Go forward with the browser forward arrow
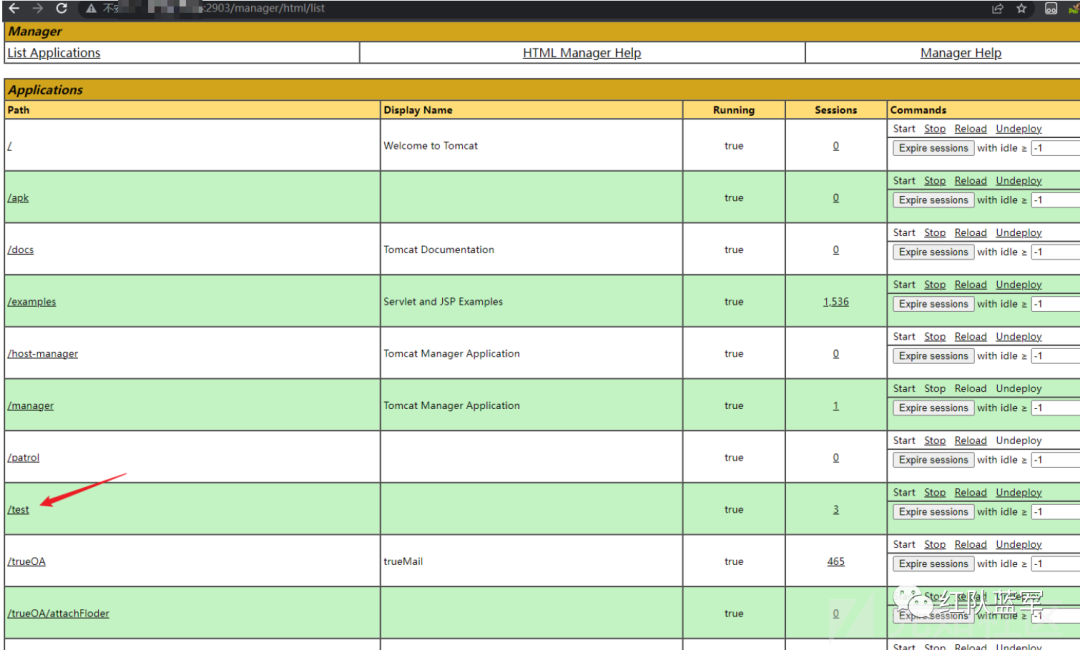This screenshot has height=650, width=1080. 38,8
